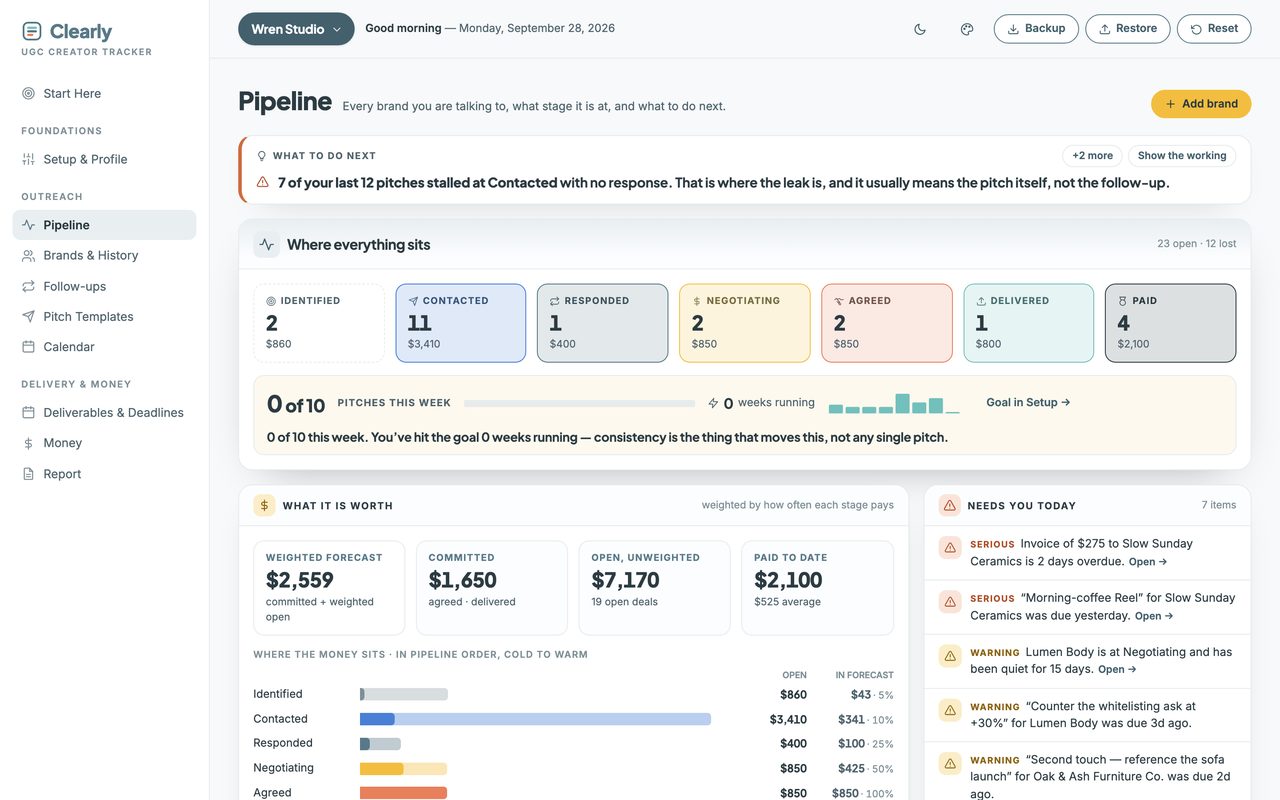Image resolution: width=1280 pixels, height=800 pixels.
Task: Click the Pitch Templates paper-plane icon
Action: (28, 316)
